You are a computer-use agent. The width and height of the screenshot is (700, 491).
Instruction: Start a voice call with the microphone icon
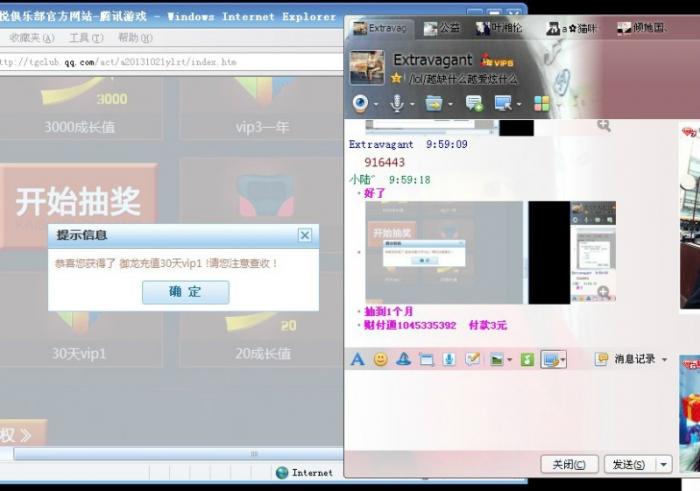tap(396, 103)
